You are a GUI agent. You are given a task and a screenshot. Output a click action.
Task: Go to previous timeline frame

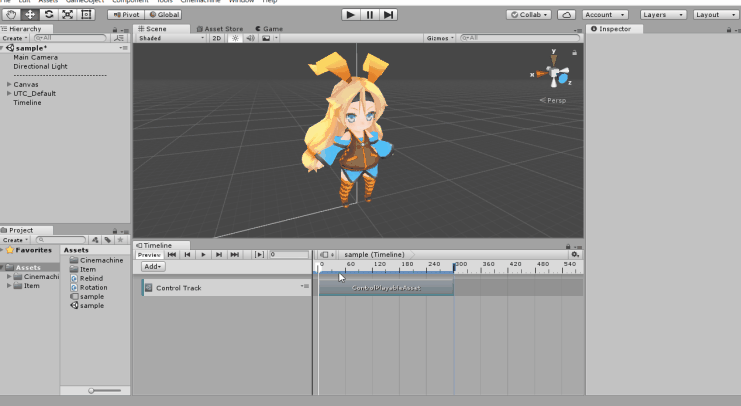(187, 255)
